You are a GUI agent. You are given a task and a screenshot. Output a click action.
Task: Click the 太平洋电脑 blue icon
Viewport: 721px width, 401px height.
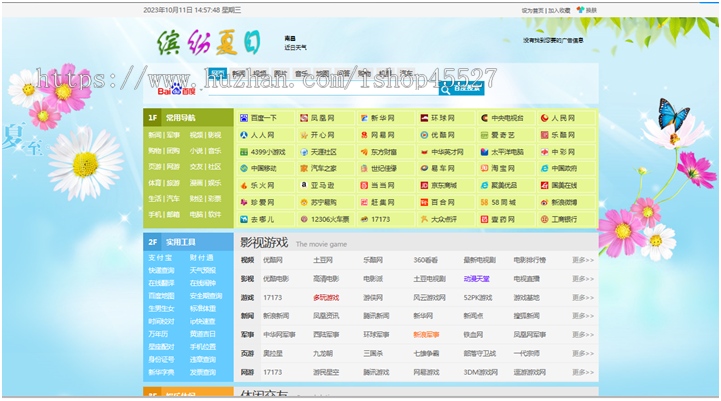click(484, 152)
